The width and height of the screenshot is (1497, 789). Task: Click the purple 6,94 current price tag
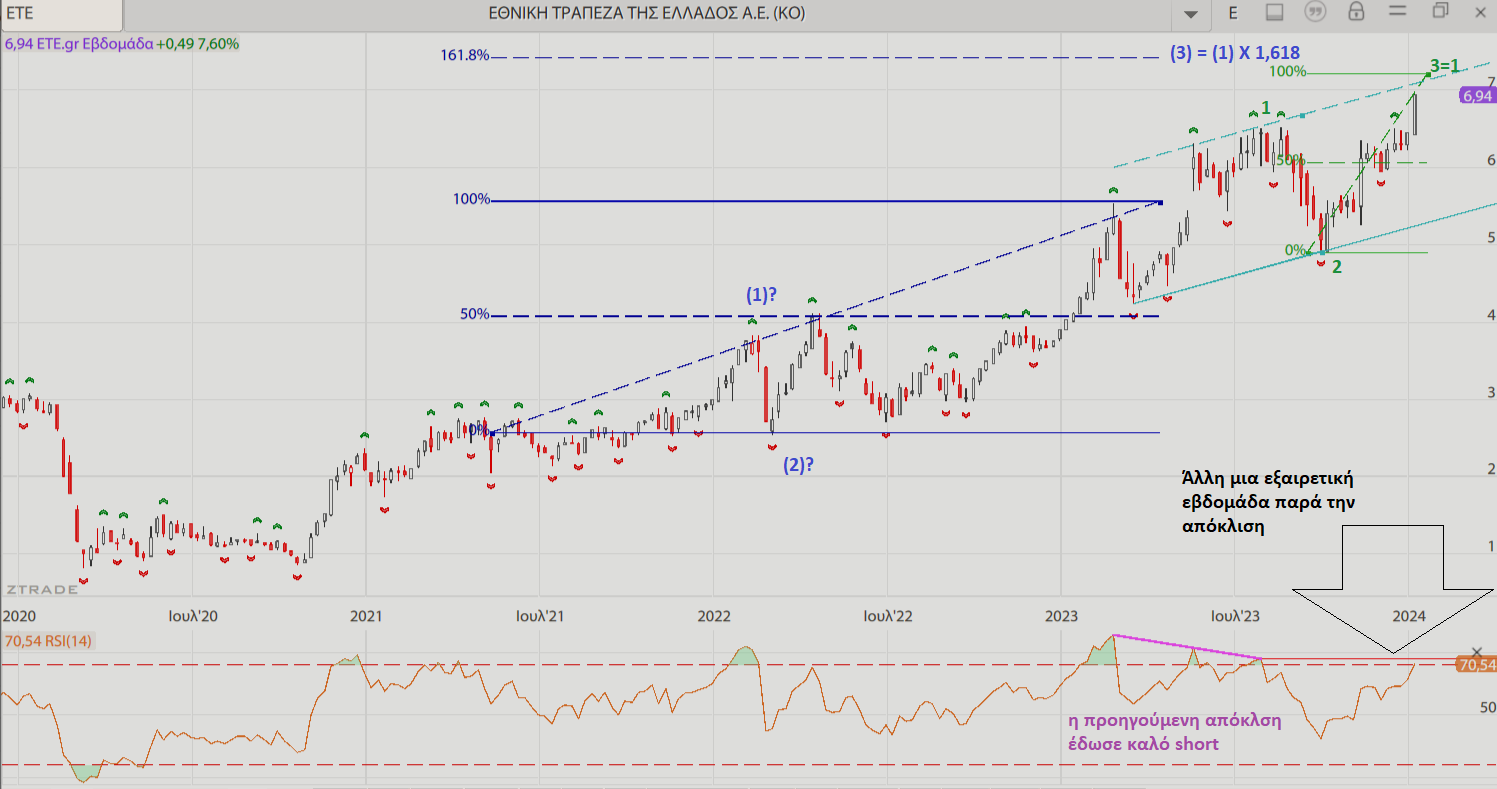[1477, 96]
